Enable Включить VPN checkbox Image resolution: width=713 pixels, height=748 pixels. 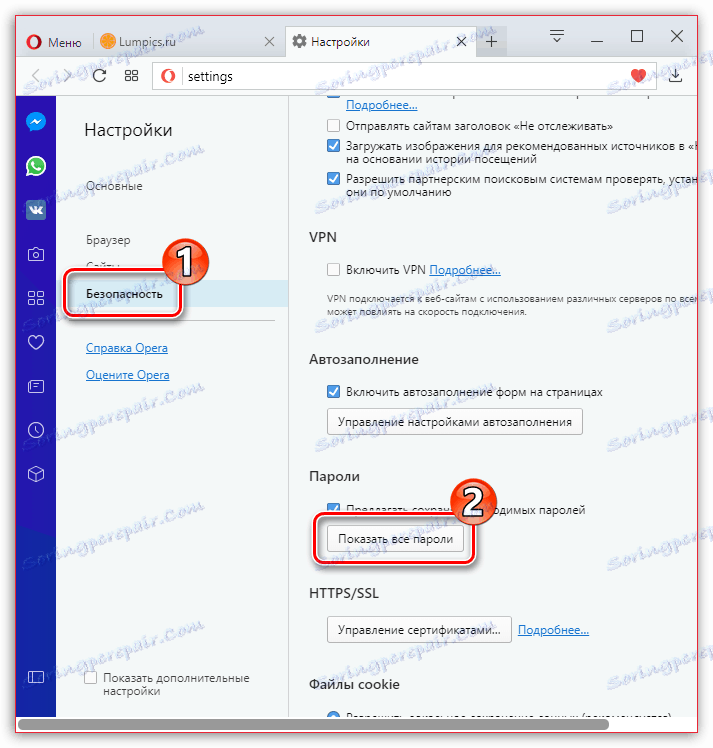(333, 270)
